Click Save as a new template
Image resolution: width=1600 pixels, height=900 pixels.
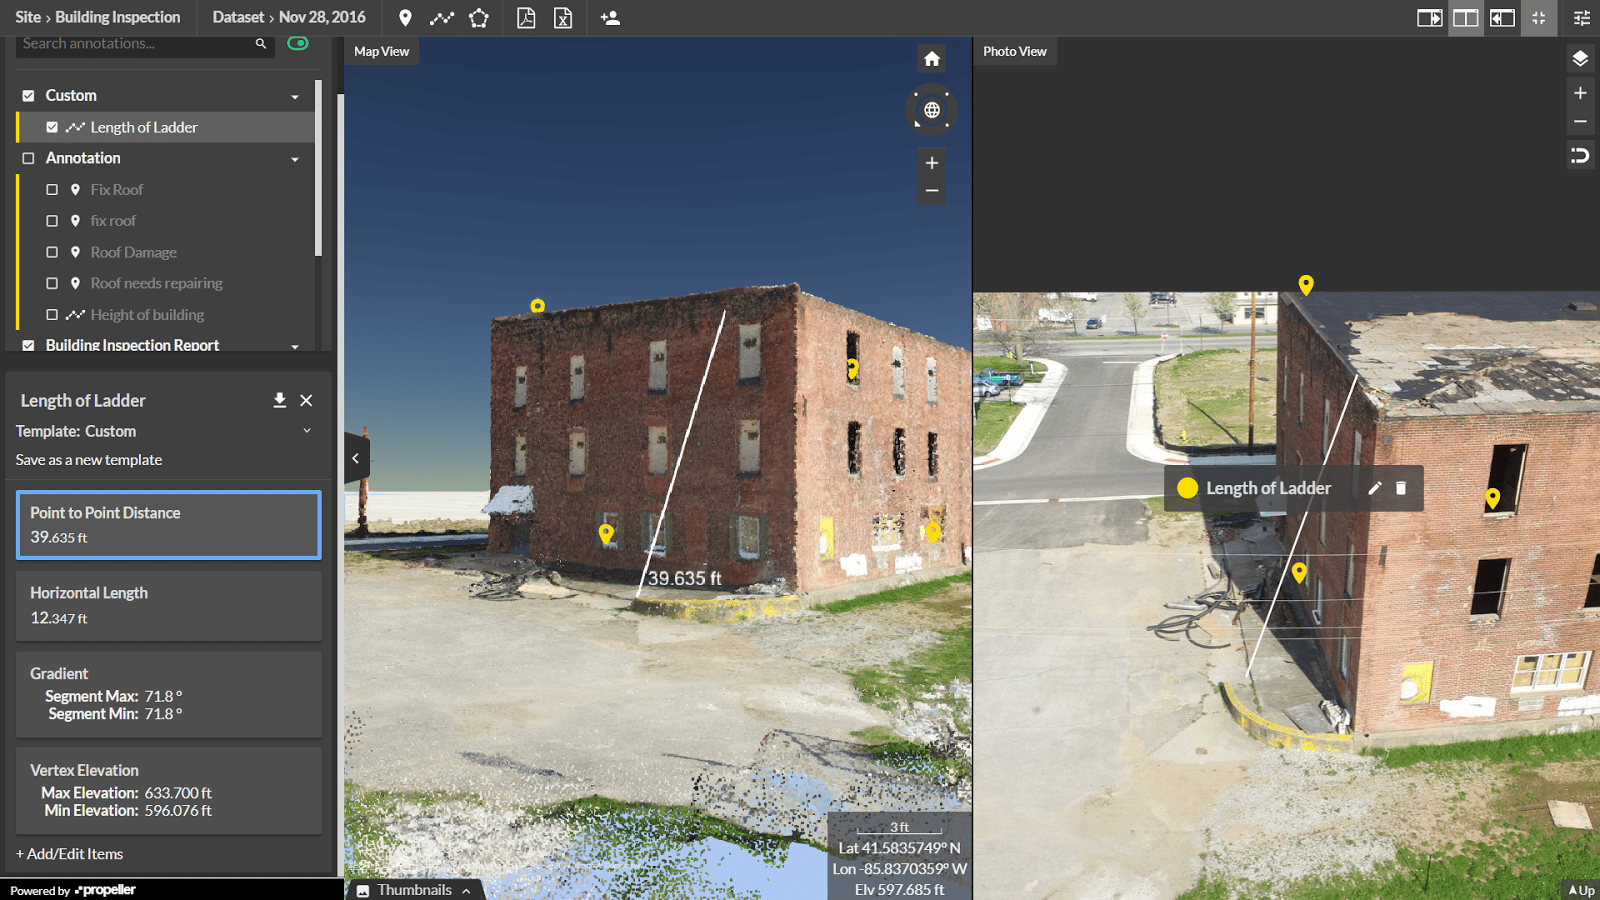[x=89, y=460]
